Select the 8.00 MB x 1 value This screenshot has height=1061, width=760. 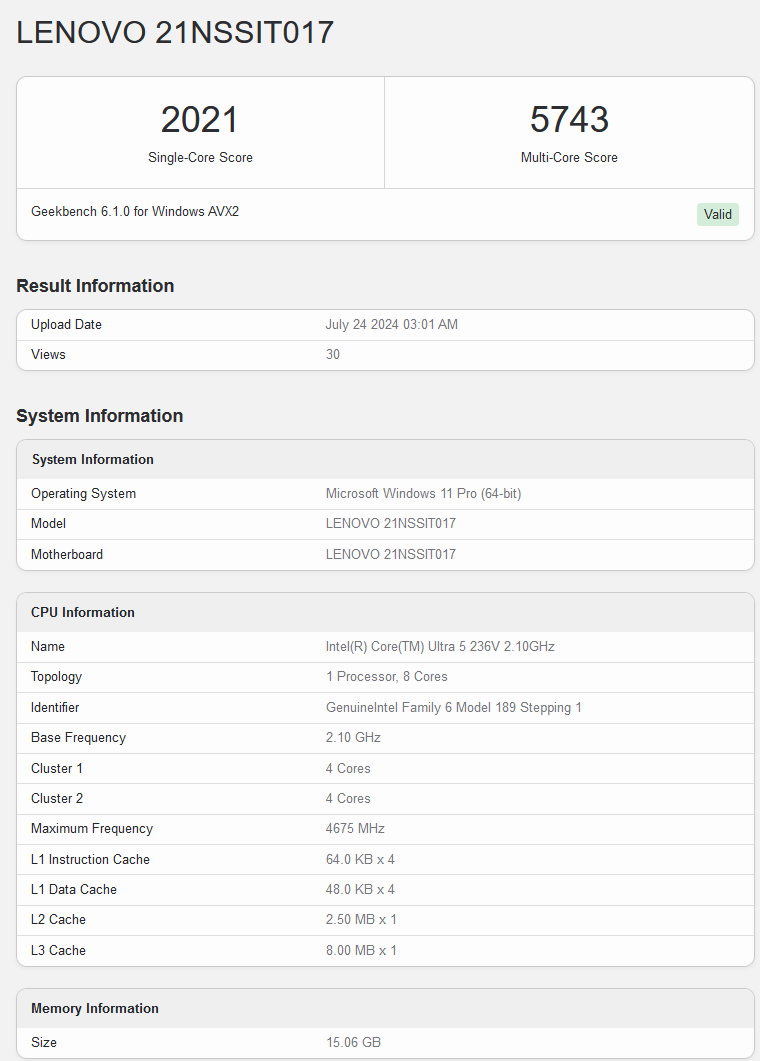361,951
